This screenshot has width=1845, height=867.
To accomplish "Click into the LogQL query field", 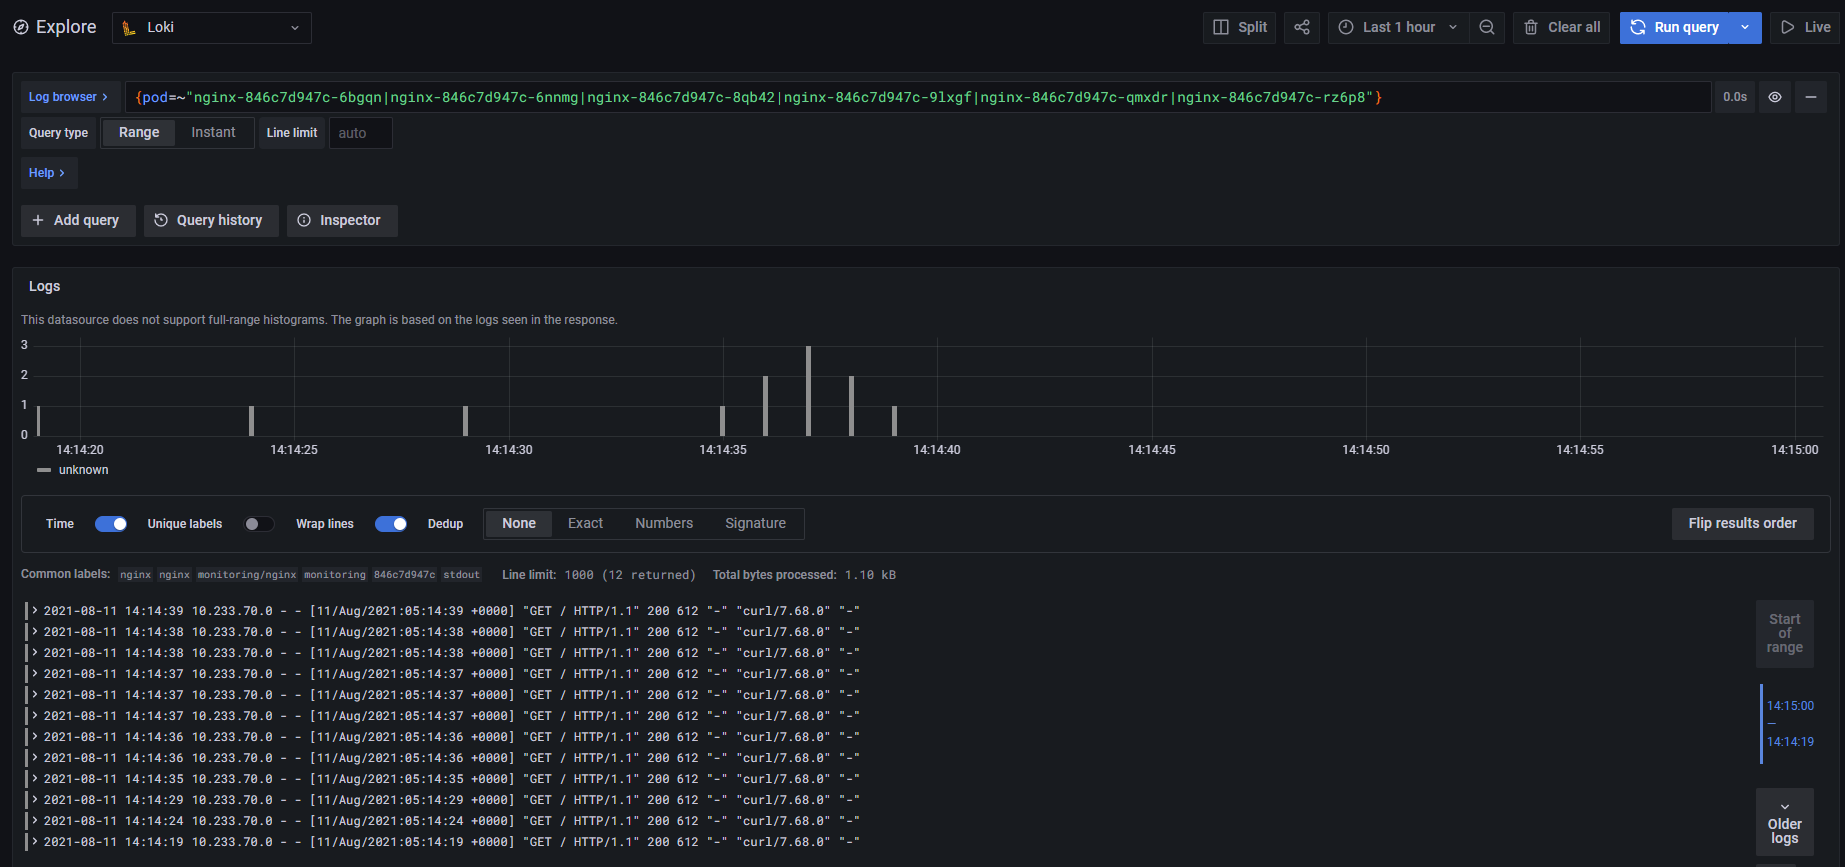I will coord(918,97).
